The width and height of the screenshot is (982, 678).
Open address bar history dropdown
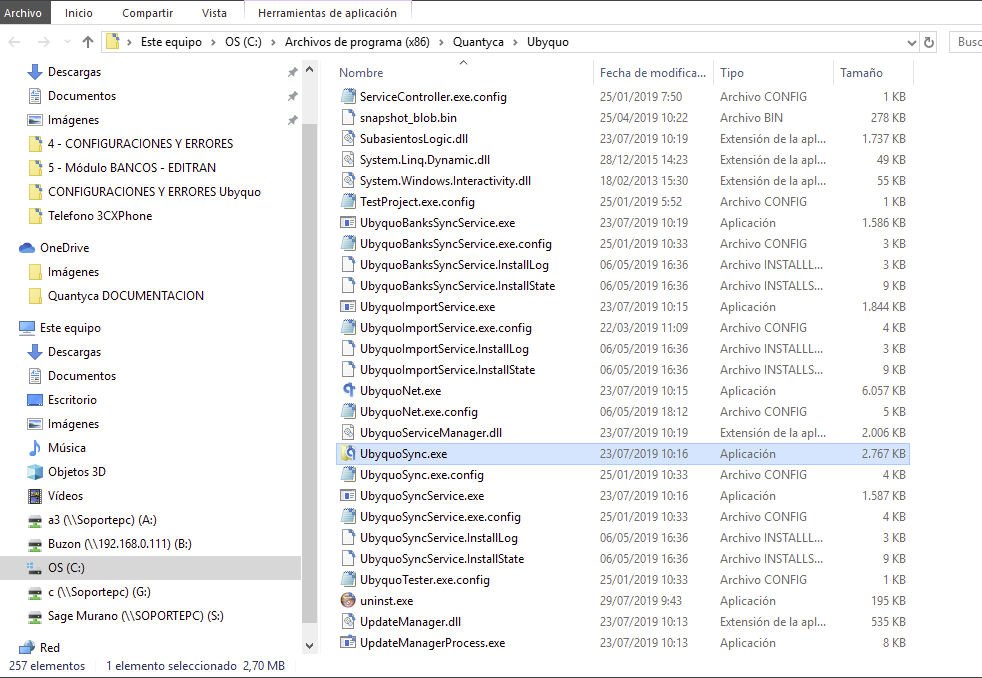click(x=911, y=43)
